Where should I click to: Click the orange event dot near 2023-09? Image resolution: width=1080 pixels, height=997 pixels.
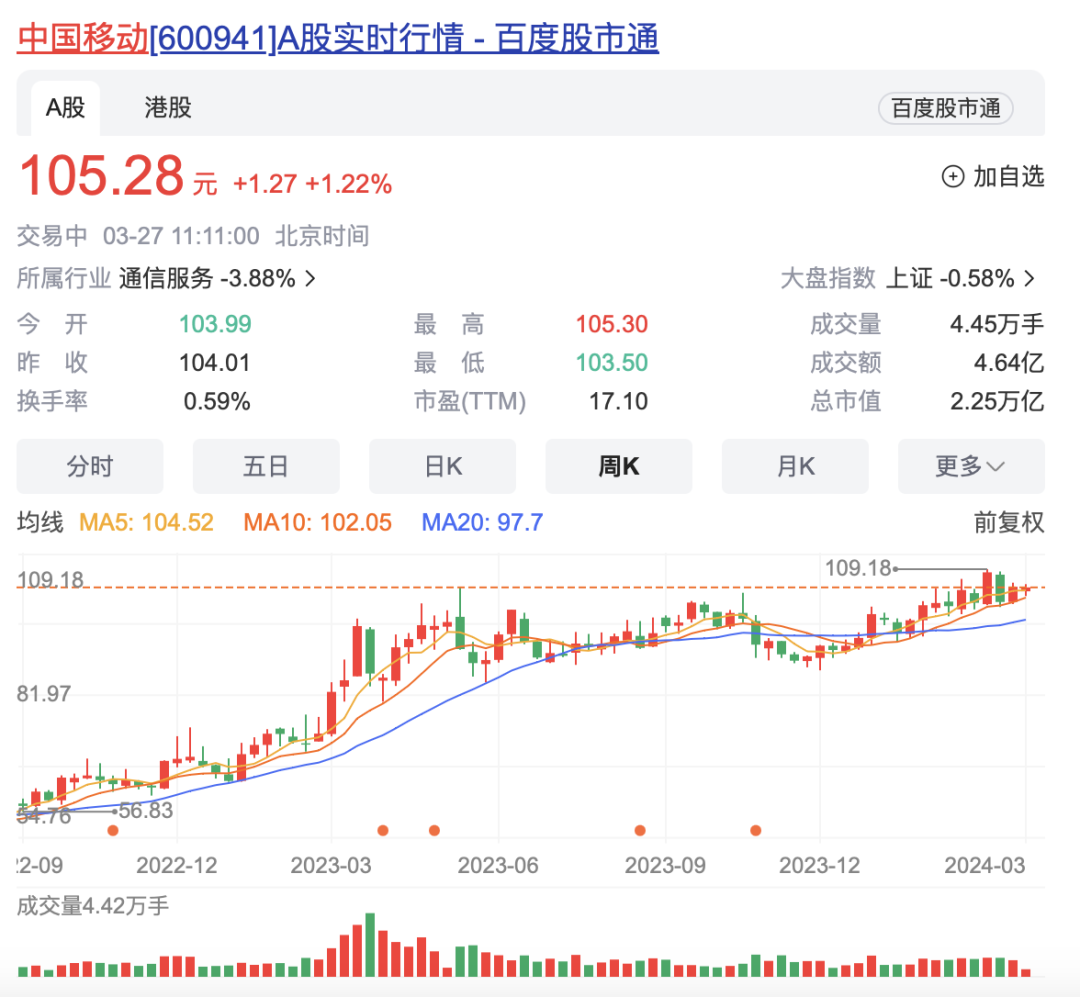pos(640,830)
